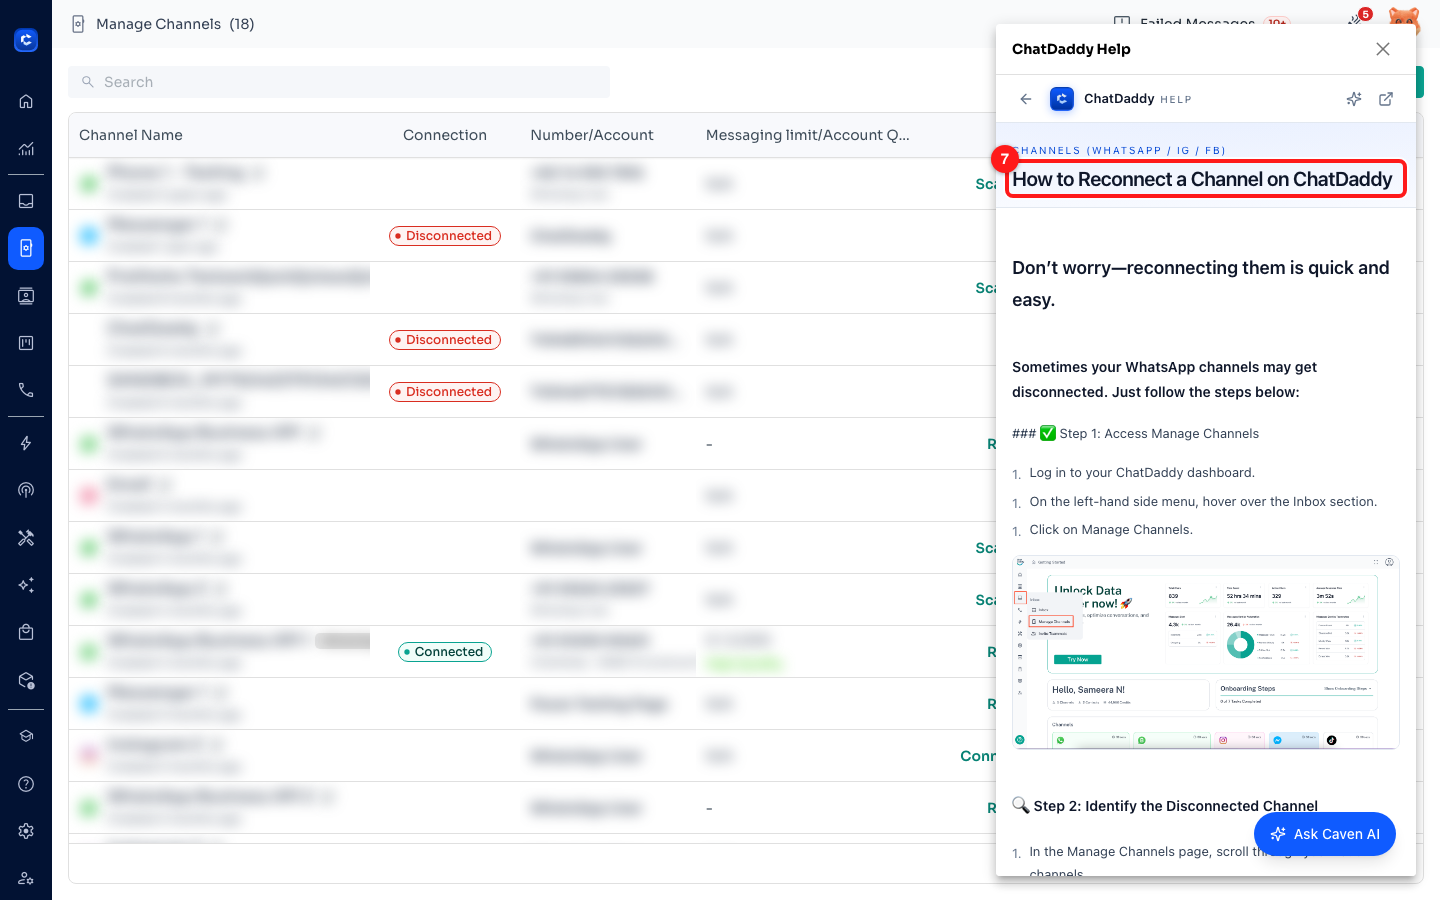Screen dimensions: 1440x900
Task: Open the analytics chart icon in sidebar
Action: click(x=26, y=149)
